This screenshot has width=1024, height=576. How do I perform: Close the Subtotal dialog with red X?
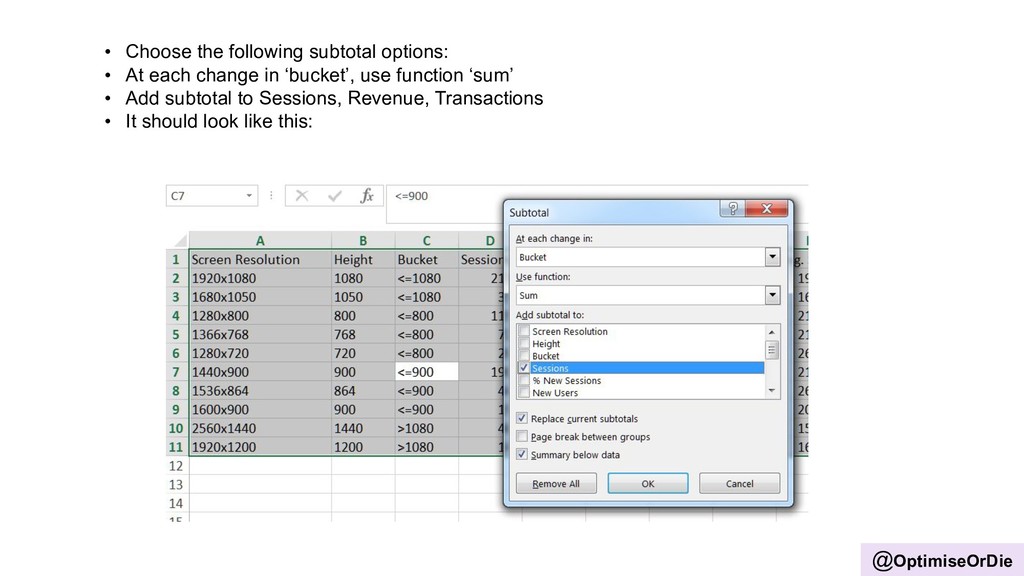[x=767, y=208]
